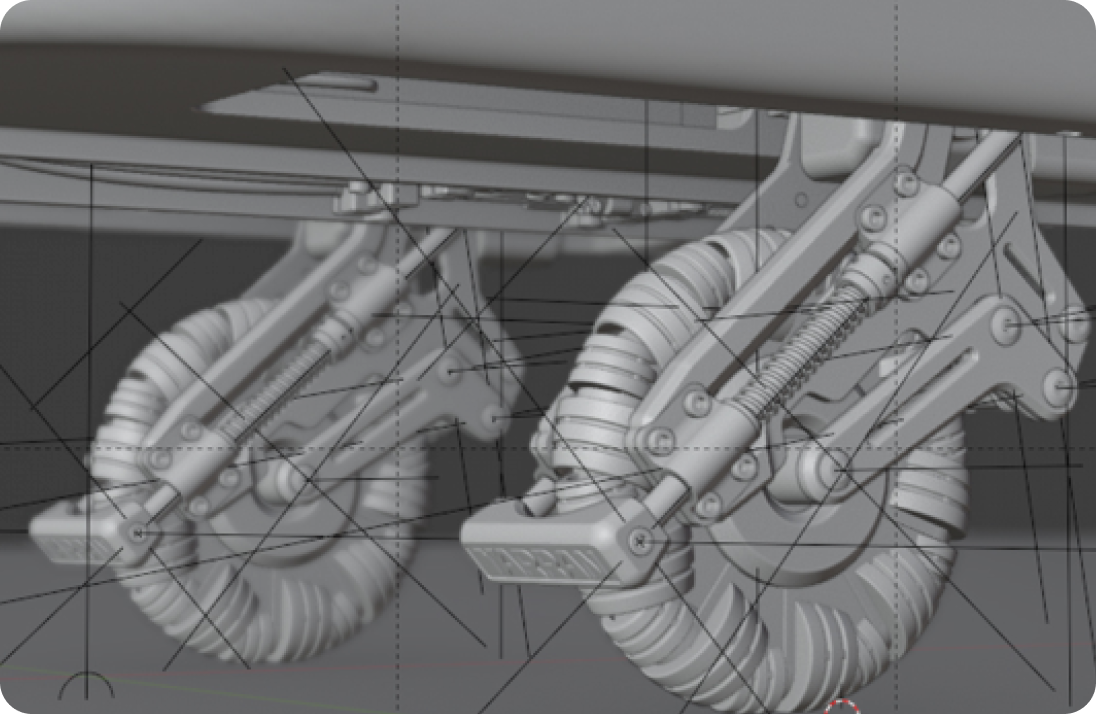Select the coil spring on the nearer suspension strut

[x=802, y=346]
